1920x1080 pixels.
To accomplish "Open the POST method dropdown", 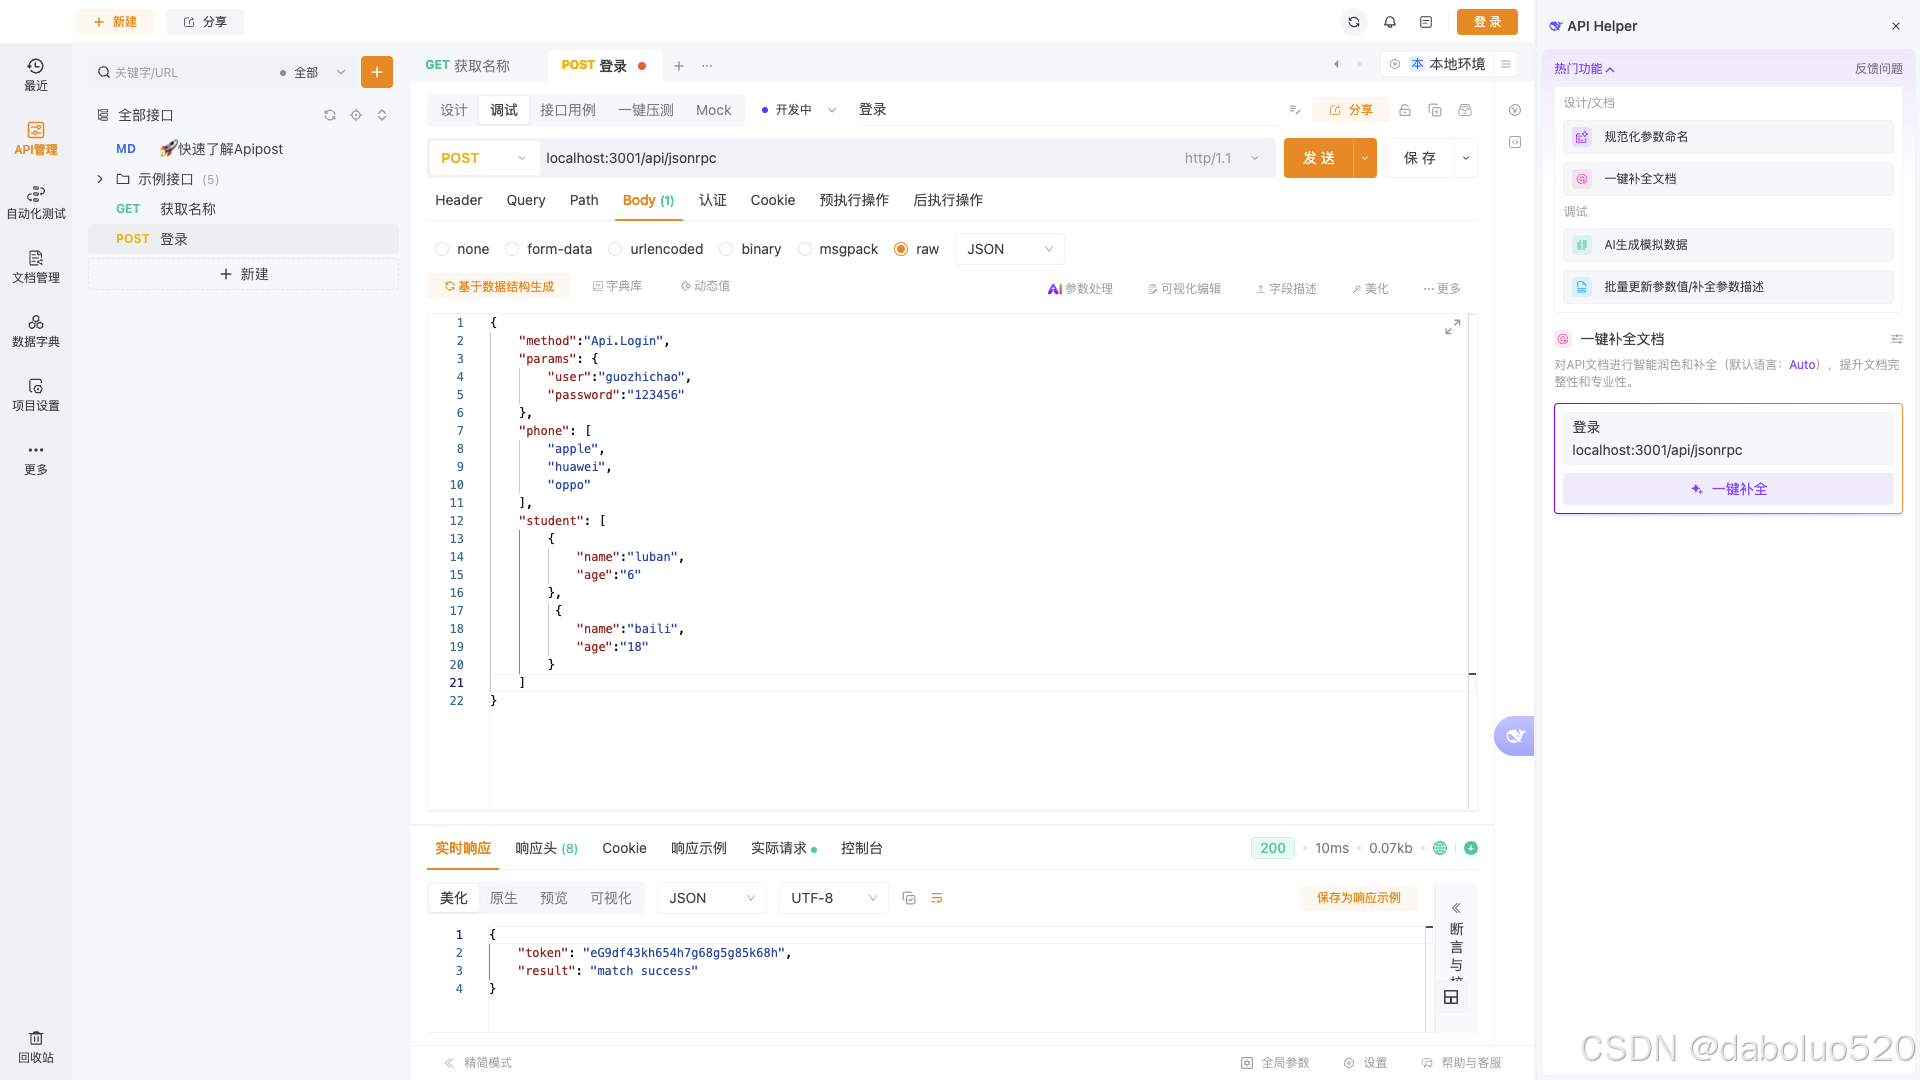I will click(483, 158).
